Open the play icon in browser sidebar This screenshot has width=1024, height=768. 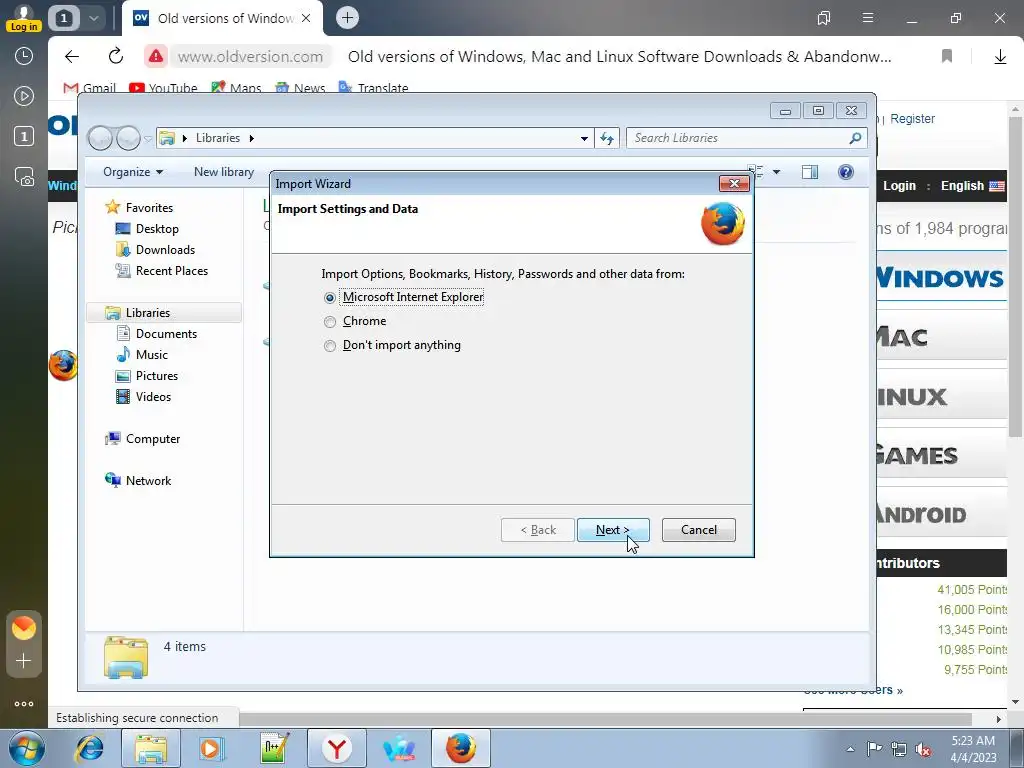(x=24, y=97)
